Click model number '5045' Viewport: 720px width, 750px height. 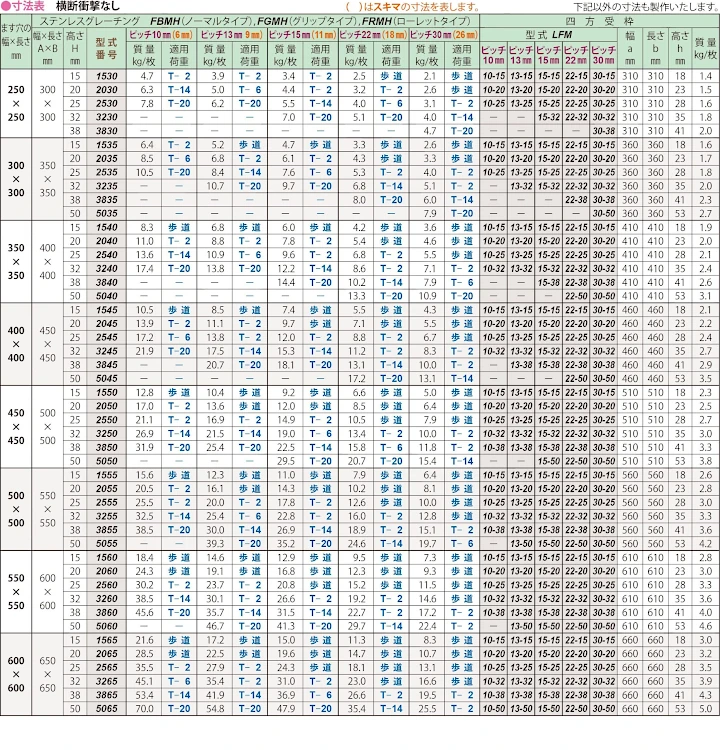pos(106,378)
